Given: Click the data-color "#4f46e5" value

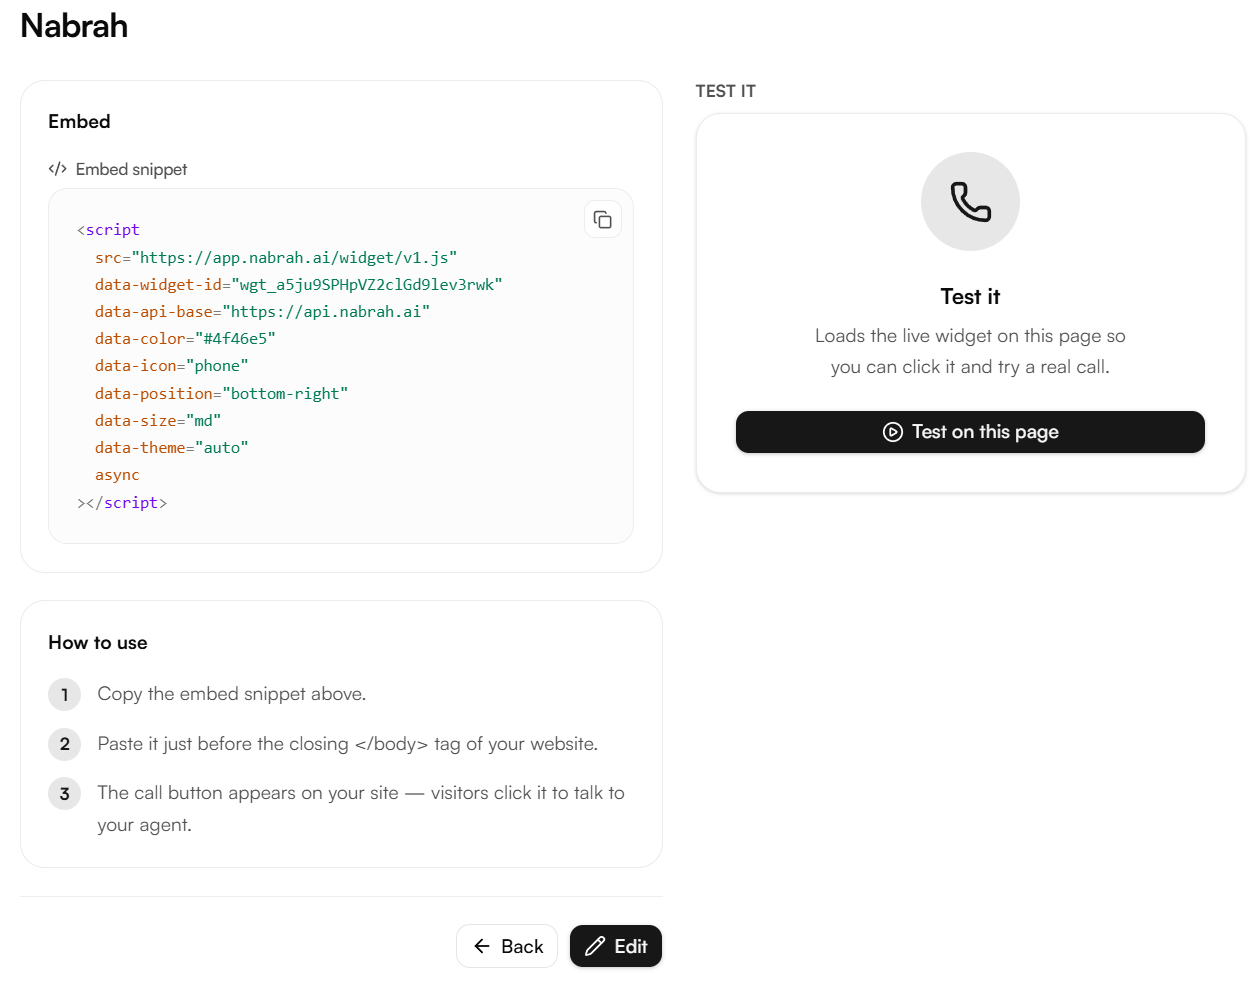Looking at the screenshot, I should (235, 339).
